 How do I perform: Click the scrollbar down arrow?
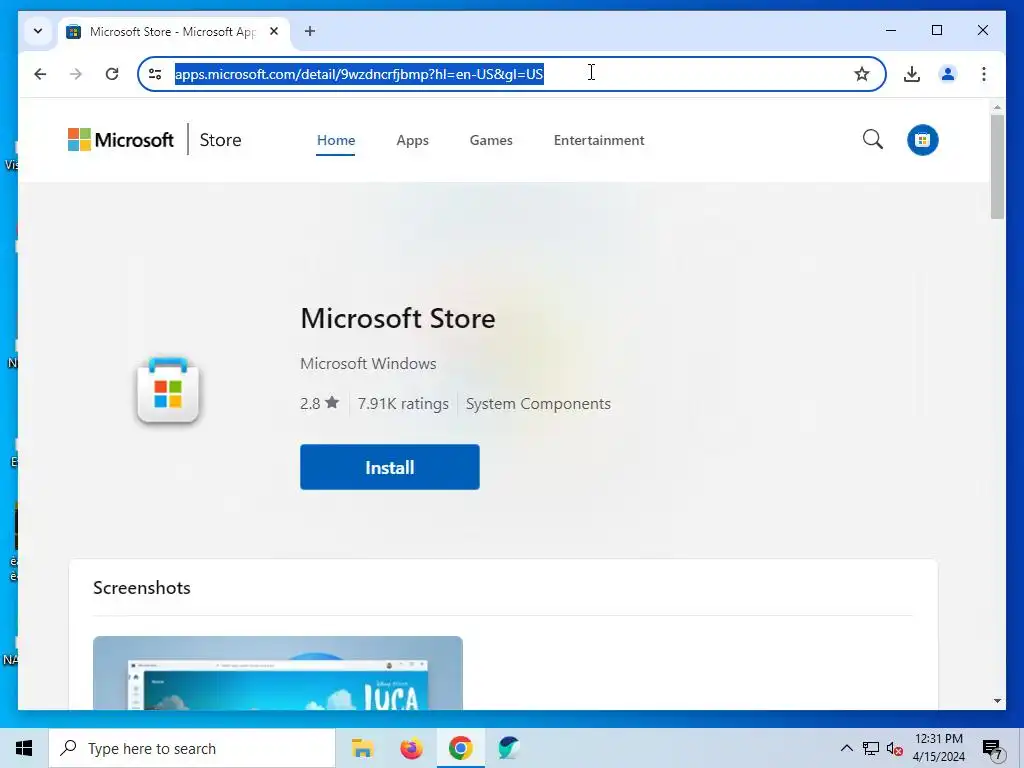pyautogui.click(x=997, y=701)
